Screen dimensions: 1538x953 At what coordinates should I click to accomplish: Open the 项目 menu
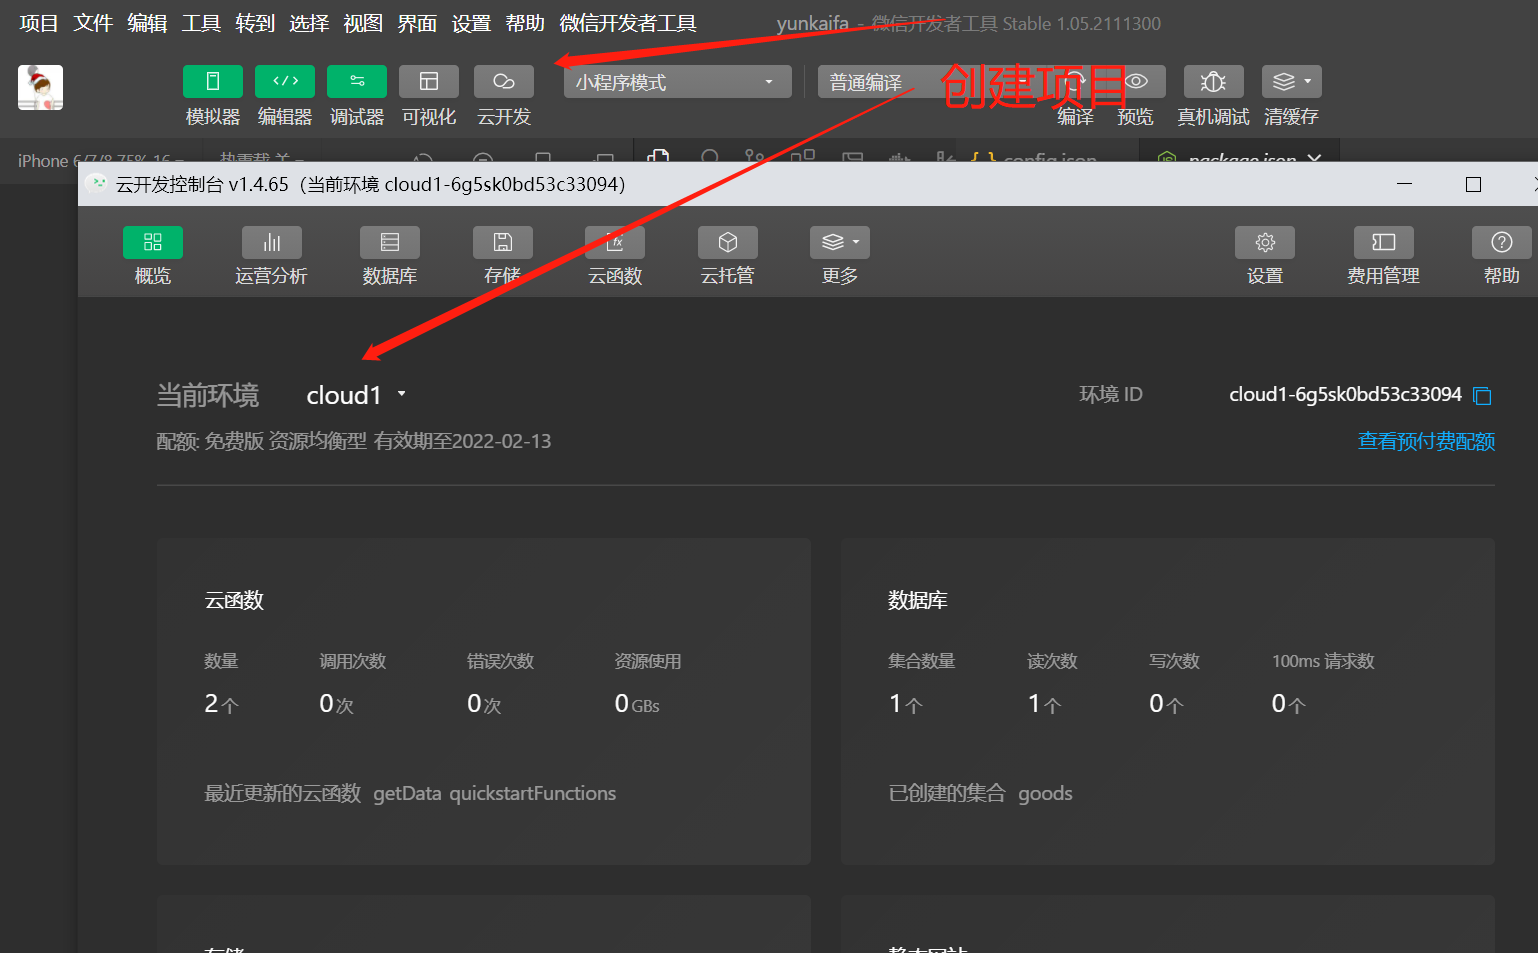click(x=39, y=23)
